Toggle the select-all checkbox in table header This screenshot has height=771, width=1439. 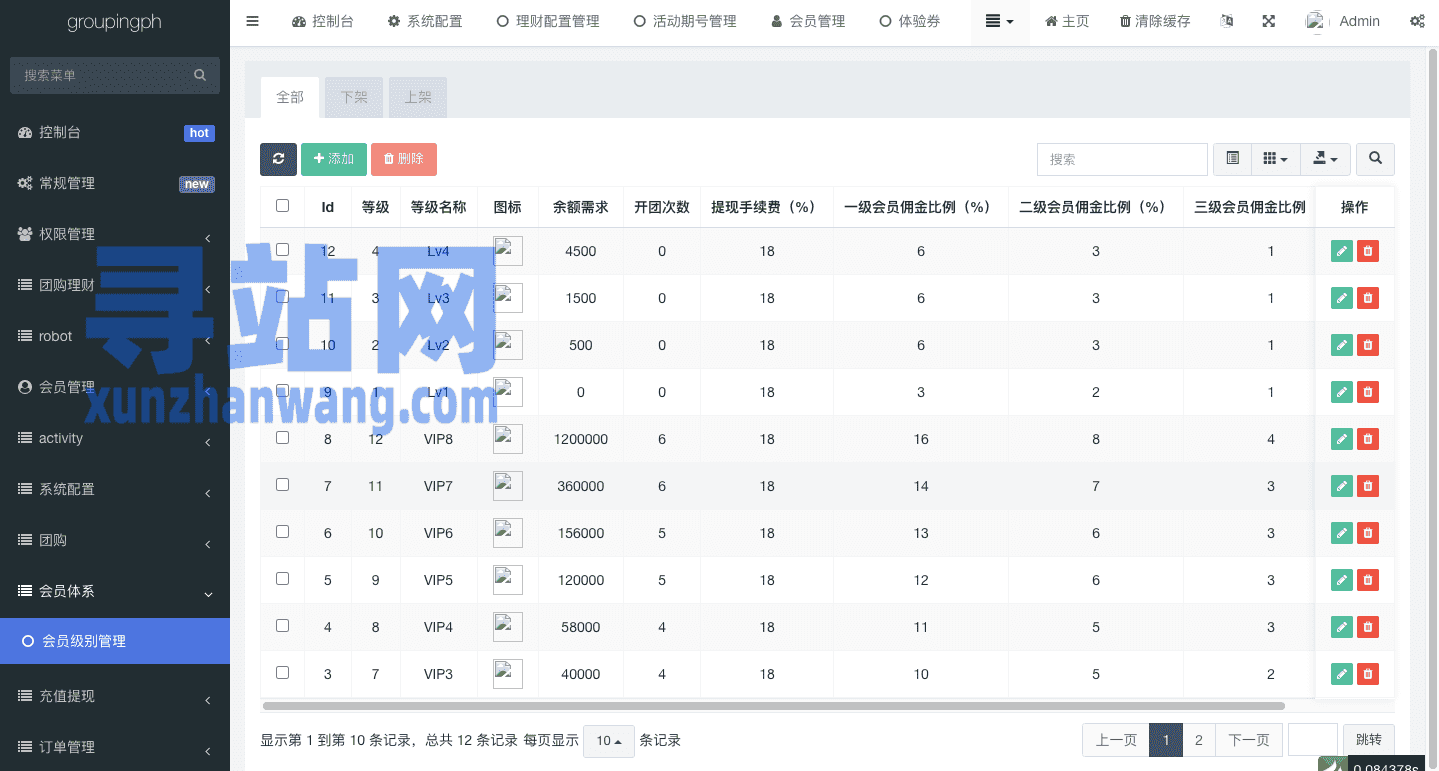click(x=282, y=205)
